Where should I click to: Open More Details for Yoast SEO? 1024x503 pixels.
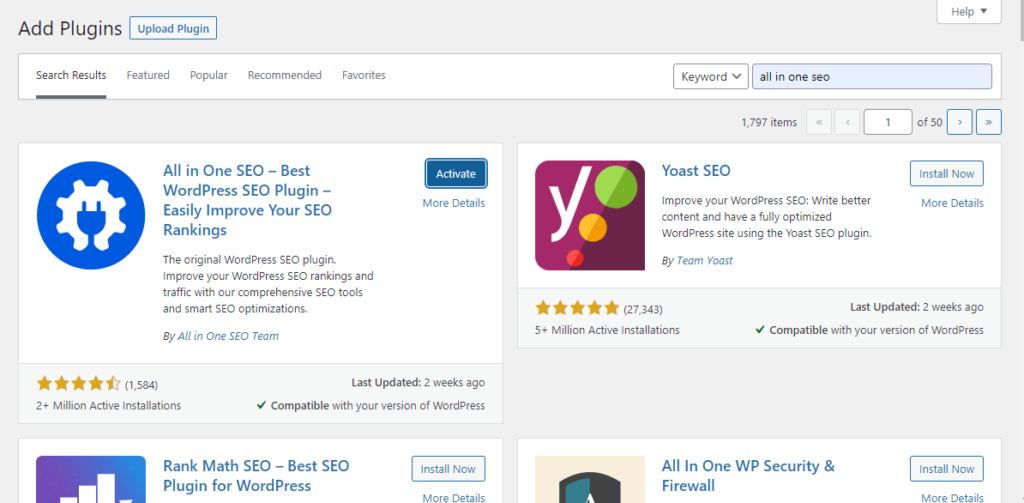point(952,203)
